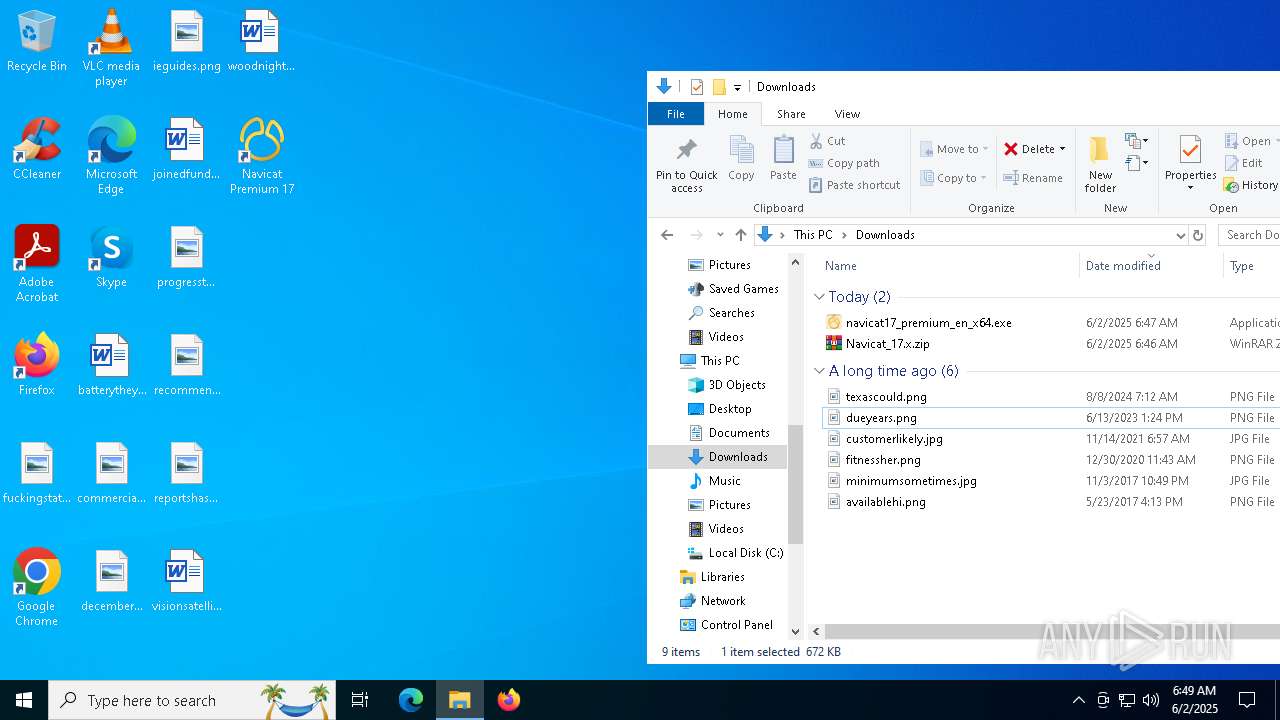
Task: Select the texascould.png file
Action: point(886,397)
